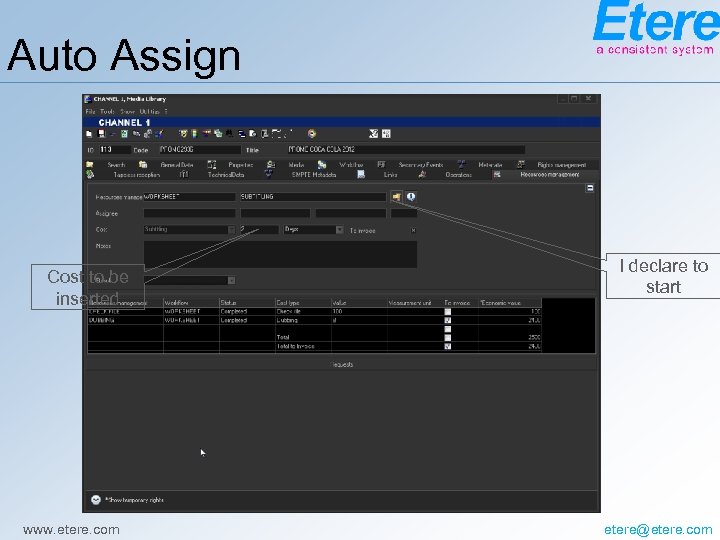Click the WORKSHEET resources manager field
The width and height of the screenshot is (720, 540).
189,197
